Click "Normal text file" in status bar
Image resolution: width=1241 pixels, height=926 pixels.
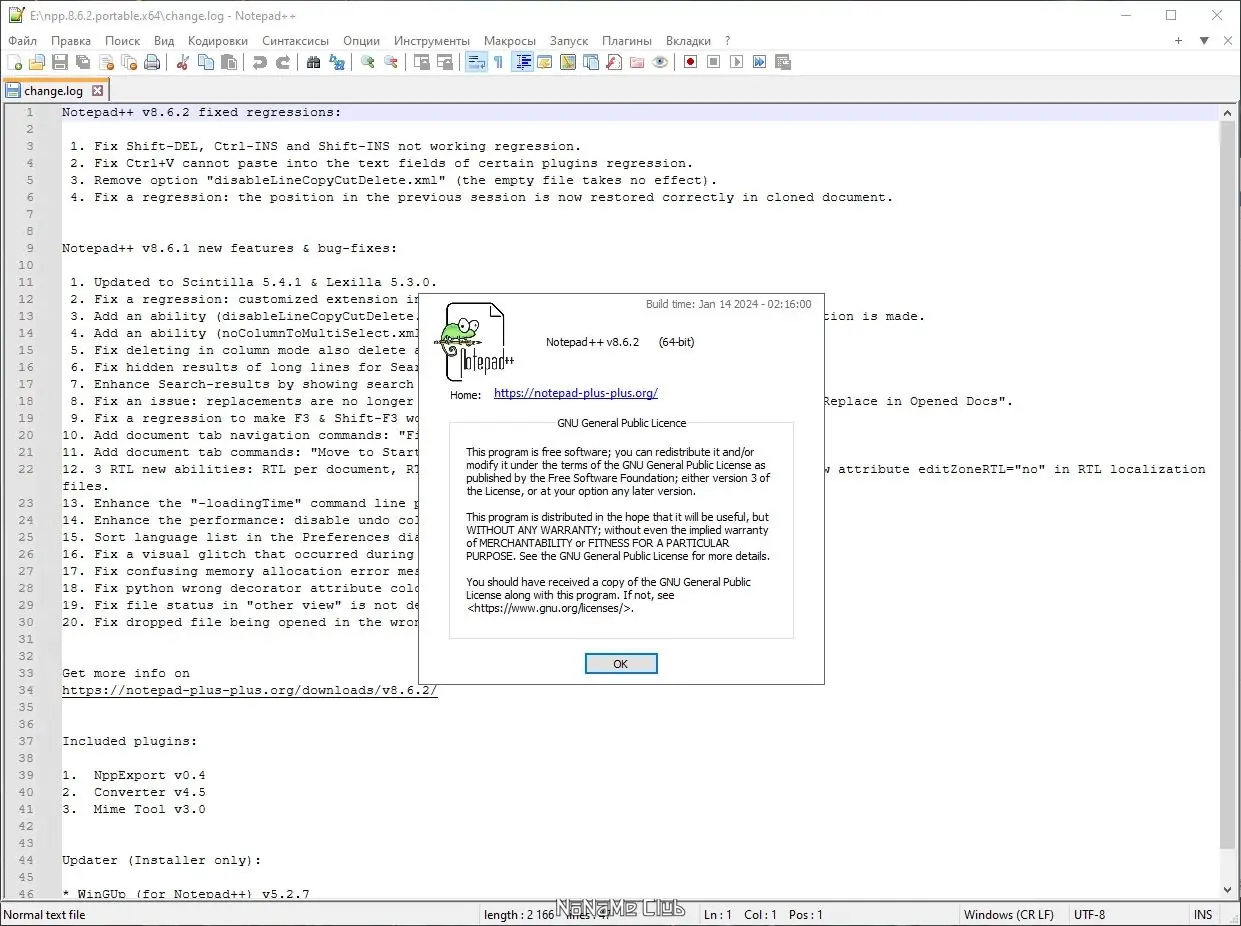(45, 915)
